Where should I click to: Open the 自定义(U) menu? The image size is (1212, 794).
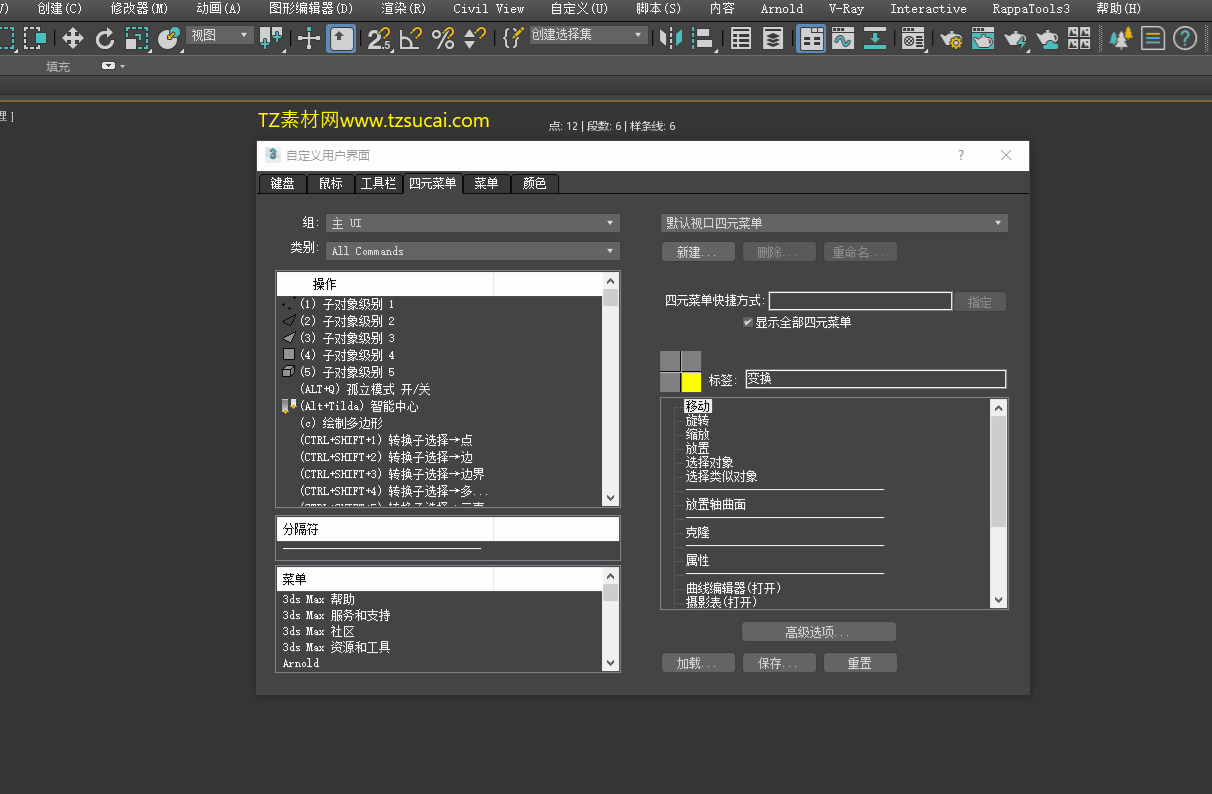[579, 9]
